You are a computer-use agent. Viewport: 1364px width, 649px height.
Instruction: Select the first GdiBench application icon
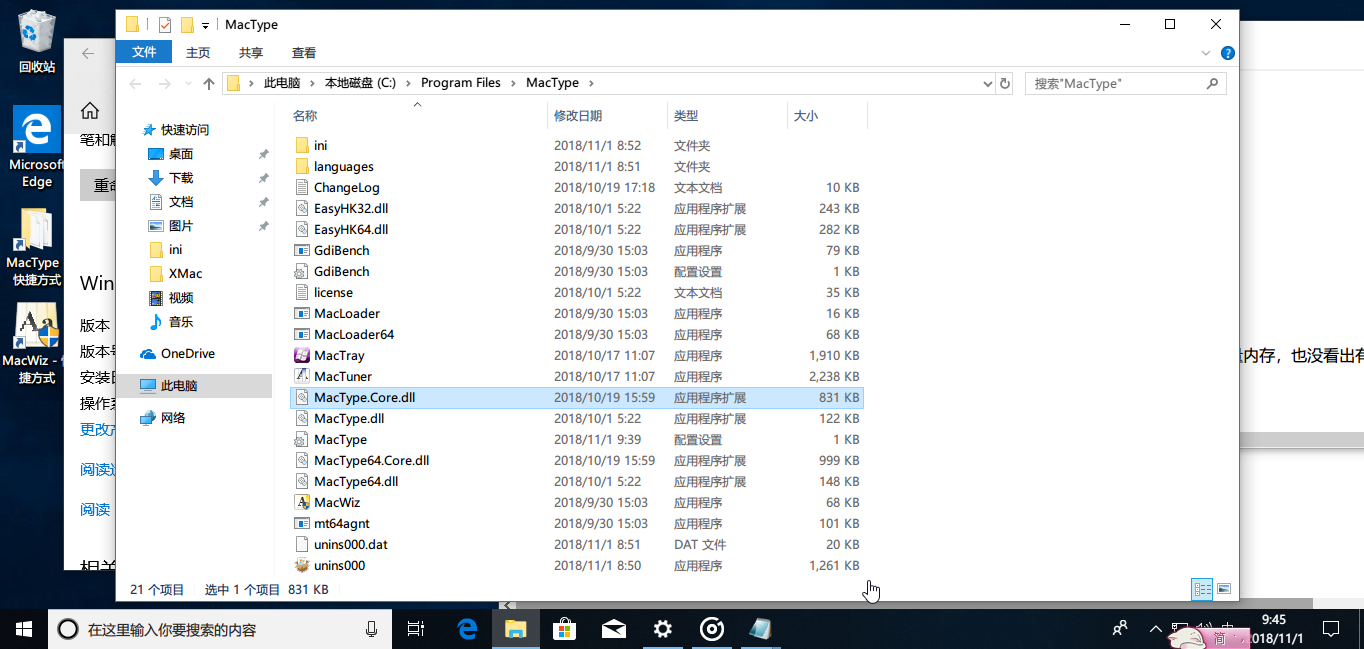click(x=302, y=251)
